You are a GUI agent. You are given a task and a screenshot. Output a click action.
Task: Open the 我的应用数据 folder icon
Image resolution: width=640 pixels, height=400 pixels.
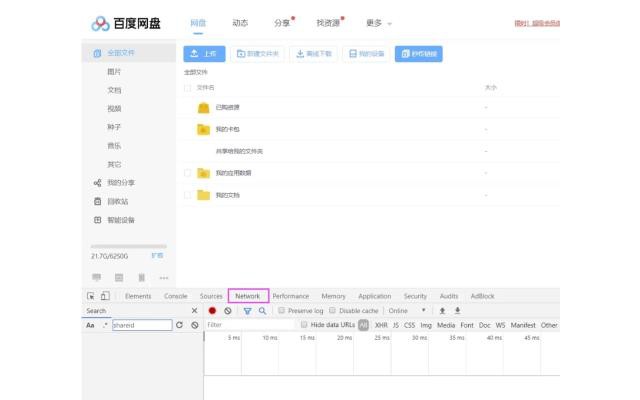pyautogui.click(x=203, y=173)
